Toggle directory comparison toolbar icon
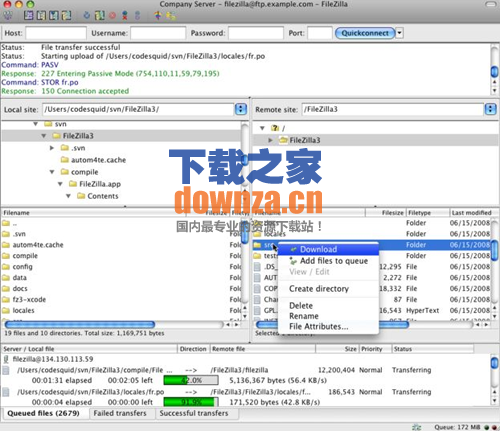 pos(171,15)
